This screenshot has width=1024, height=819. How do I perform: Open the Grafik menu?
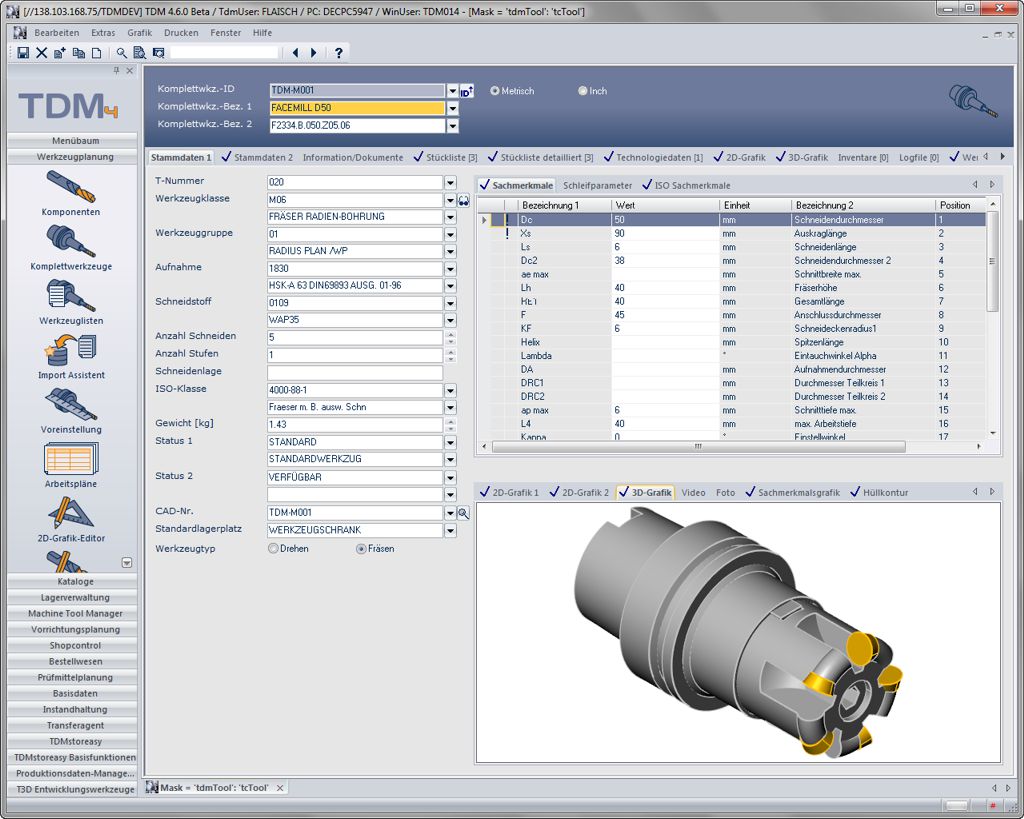(x=140, y=33)
